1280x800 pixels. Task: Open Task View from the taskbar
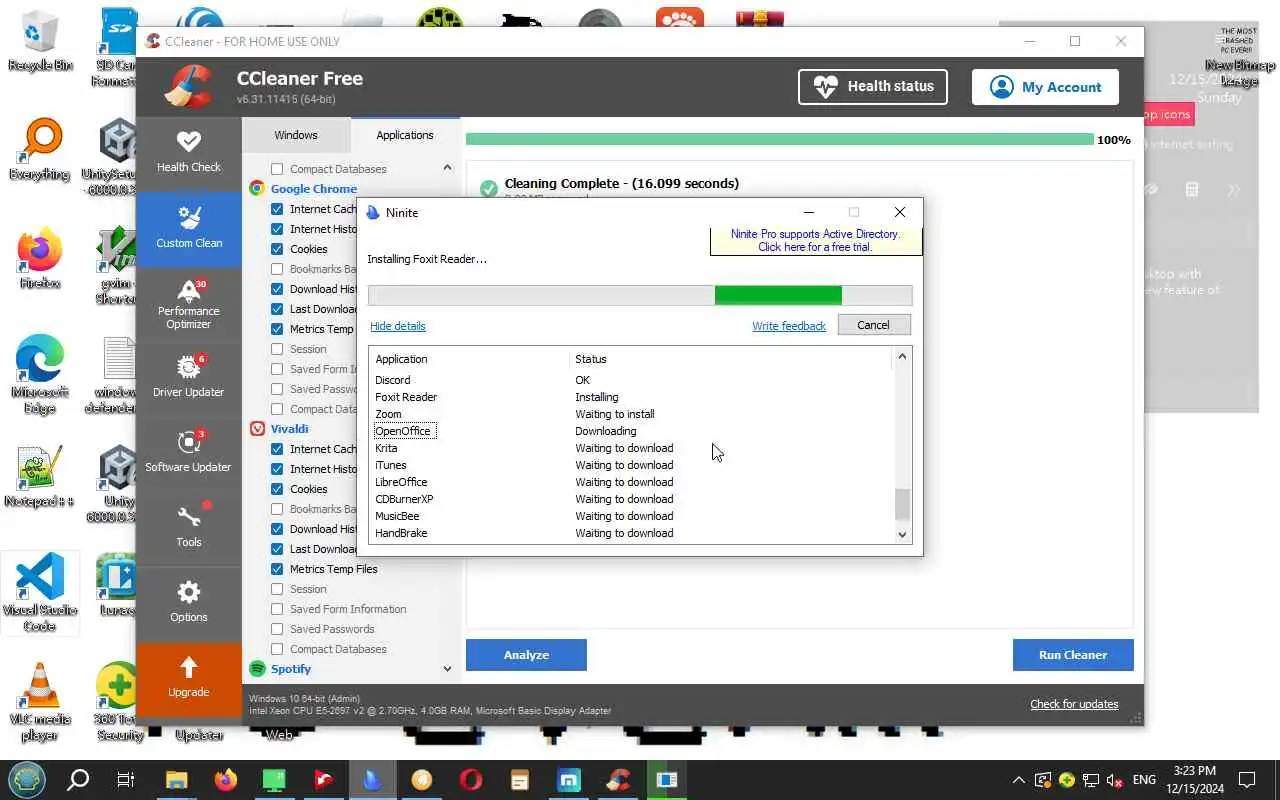126,779
